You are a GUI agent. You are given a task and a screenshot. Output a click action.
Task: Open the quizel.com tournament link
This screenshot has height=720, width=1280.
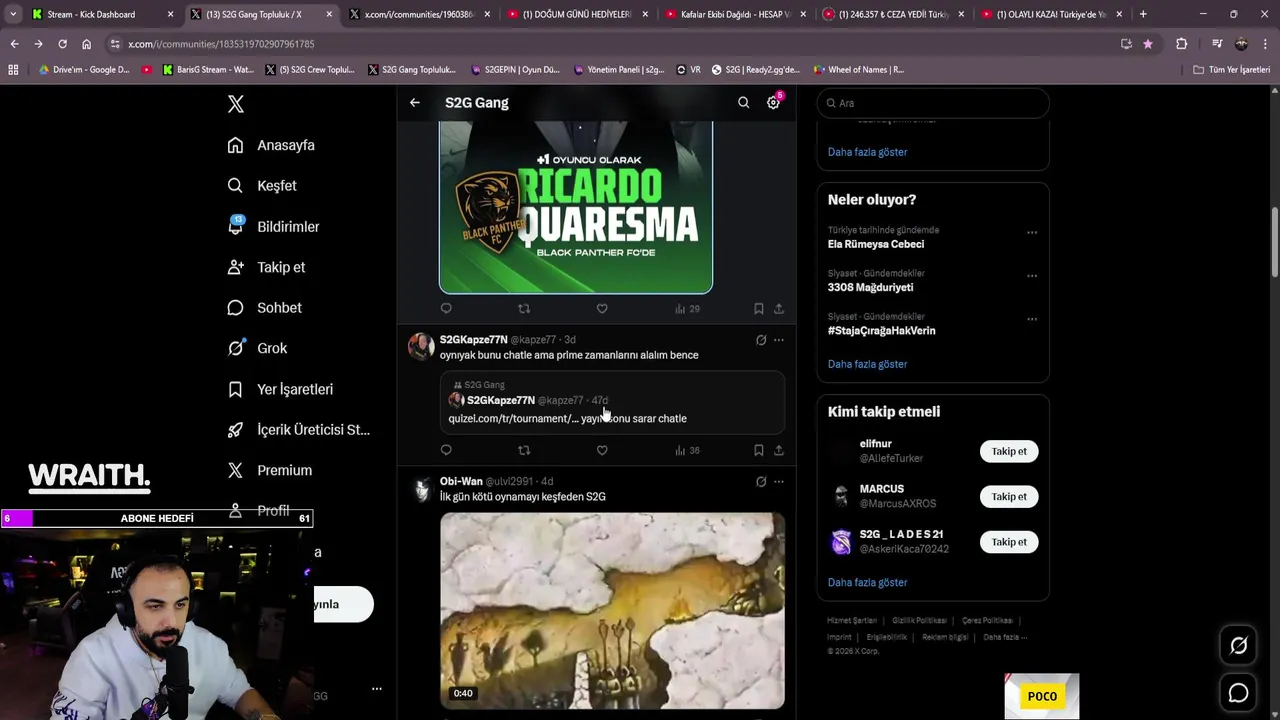click(x=513, y=419)
